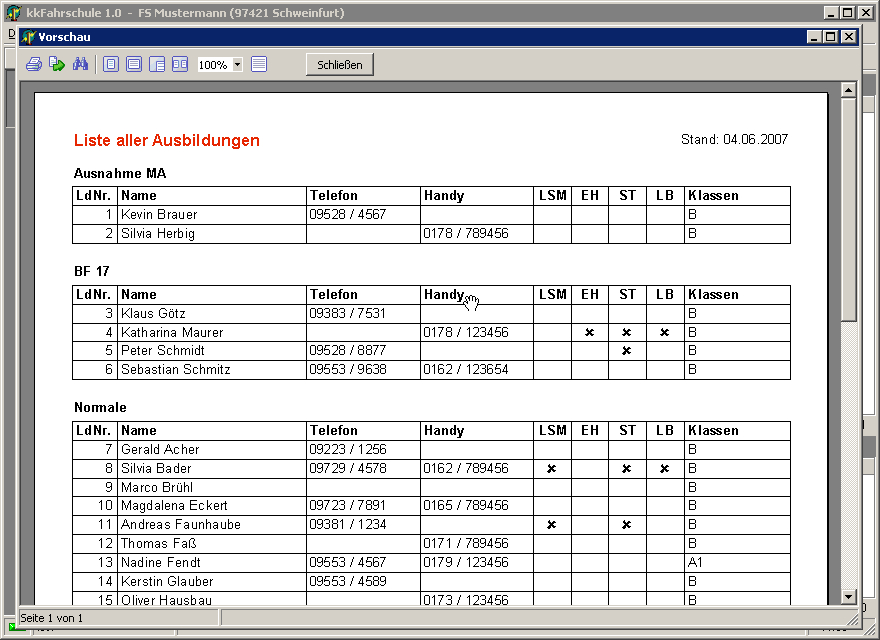This screenshot has height=640, width=880.
Task: Click the scrollbar down arrow
Action: point(849,597)
